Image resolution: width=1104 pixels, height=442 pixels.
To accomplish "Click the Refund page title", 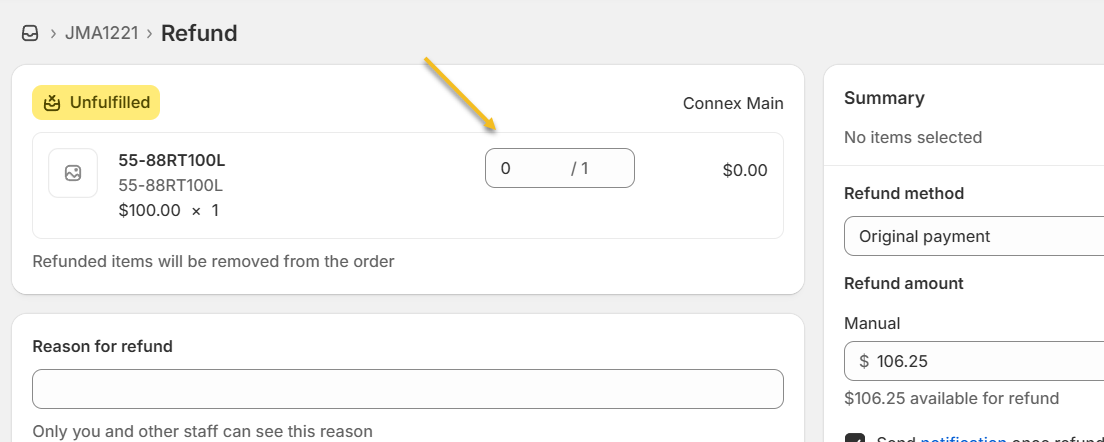I will pyautogui.click(x=199, y=33).
